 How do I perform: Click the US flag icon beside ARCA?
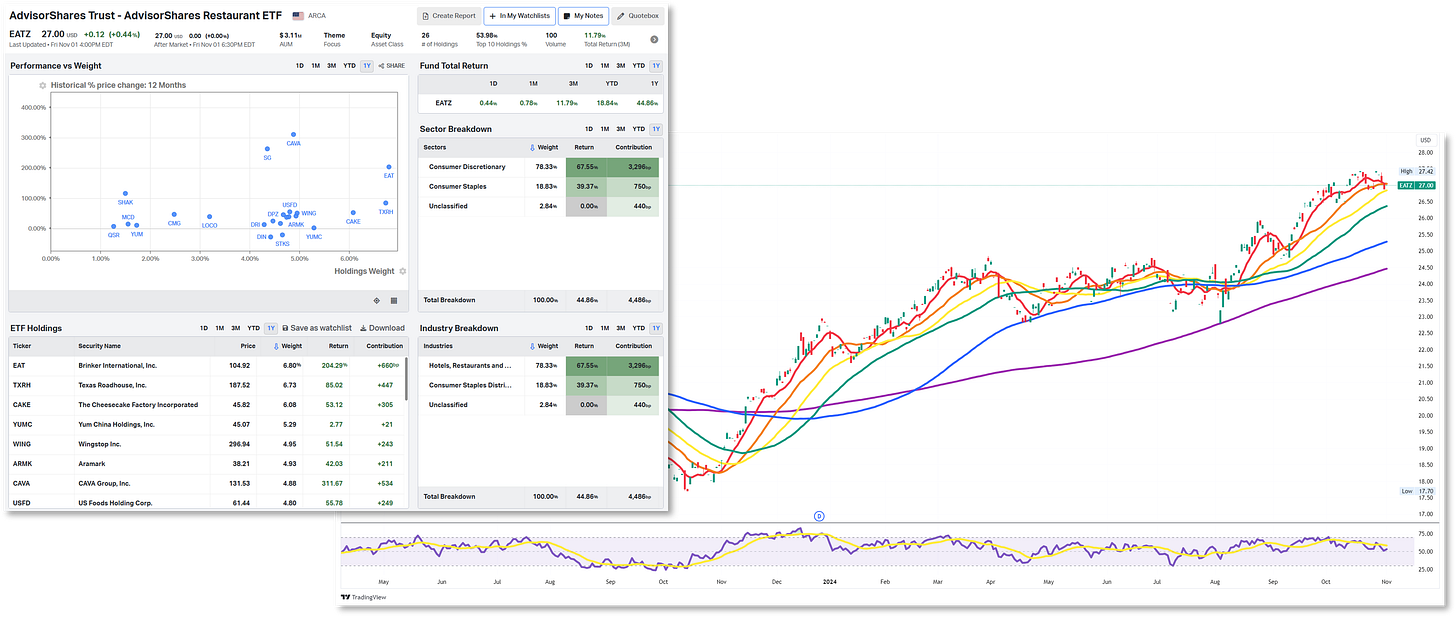pyautogui.click(x=298, y=16)
